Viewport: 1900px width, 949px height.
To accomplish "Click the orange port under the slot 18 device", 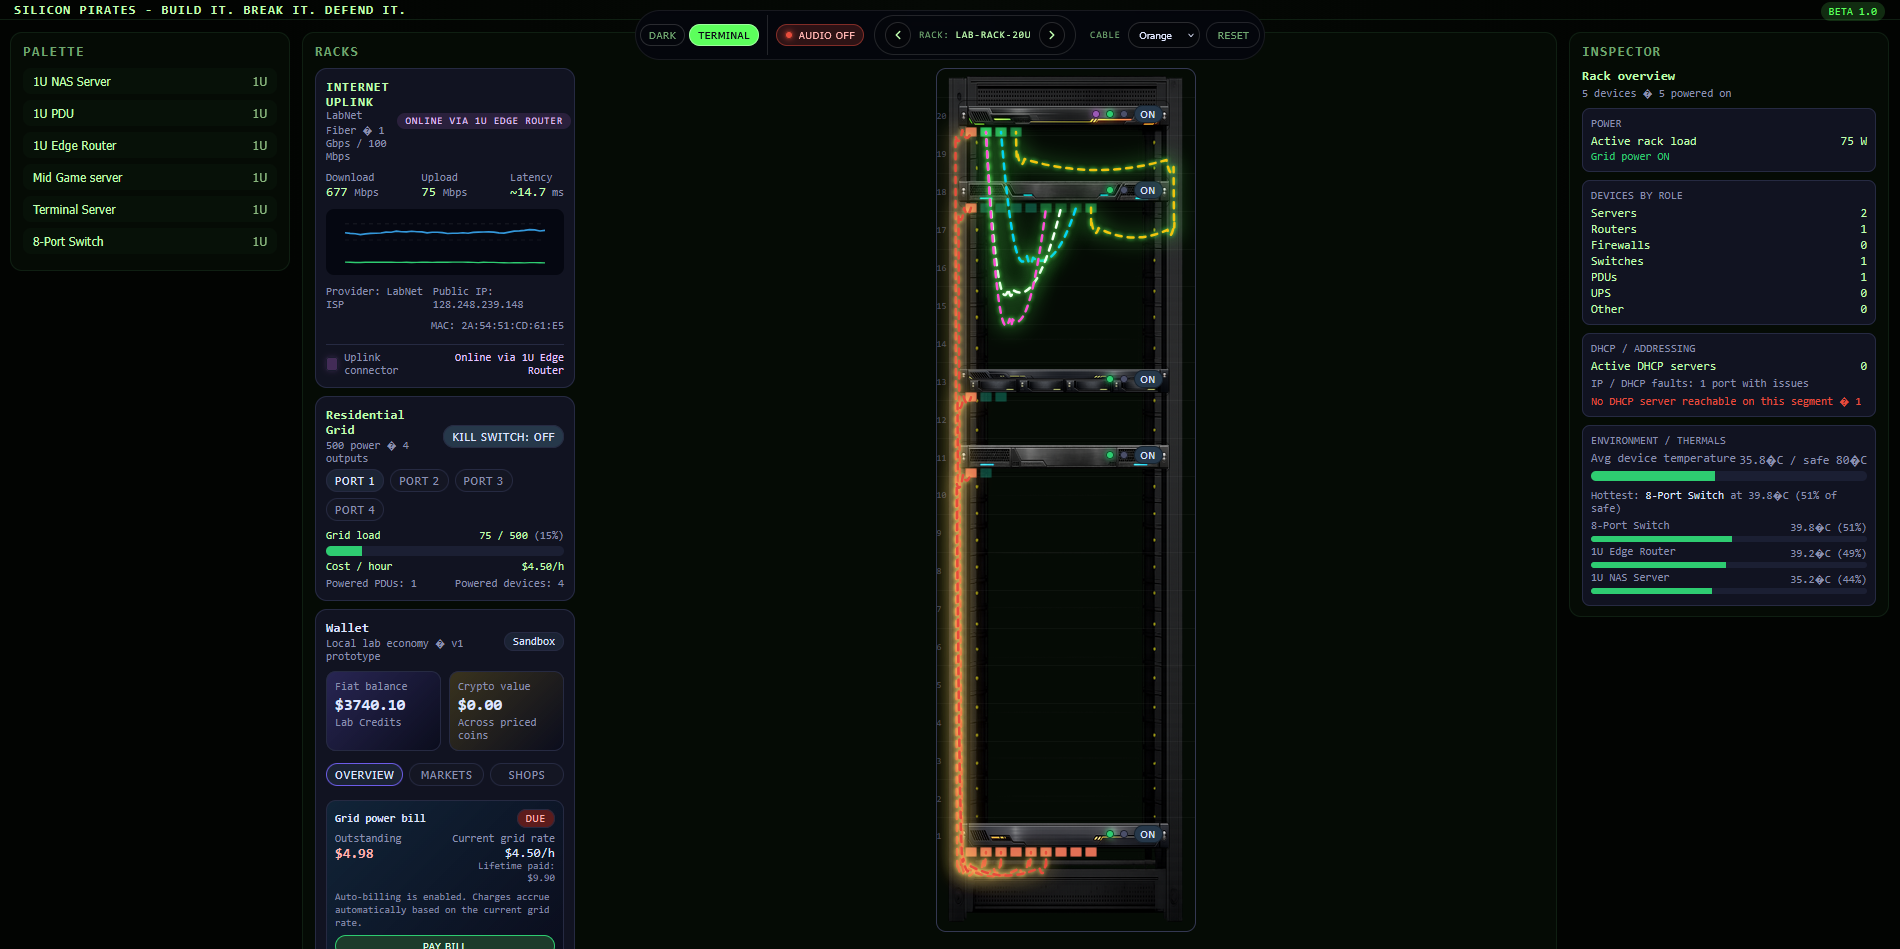I will point(970,208).
